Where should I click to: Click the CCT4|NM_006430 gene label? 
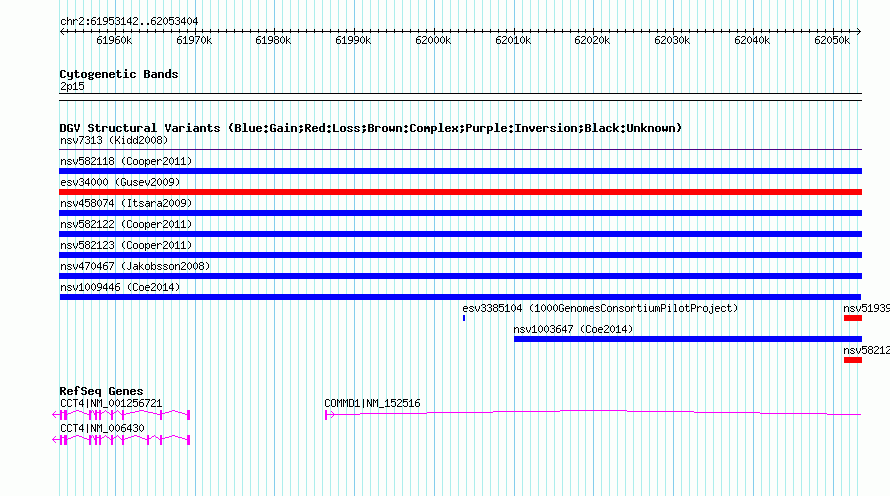(102, 428)
